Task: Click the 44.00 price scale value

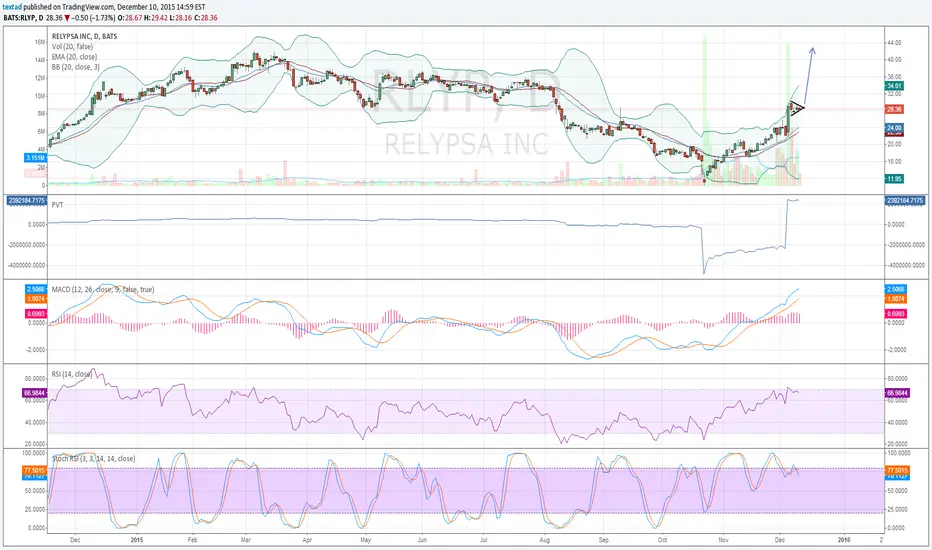Action: 895,43
